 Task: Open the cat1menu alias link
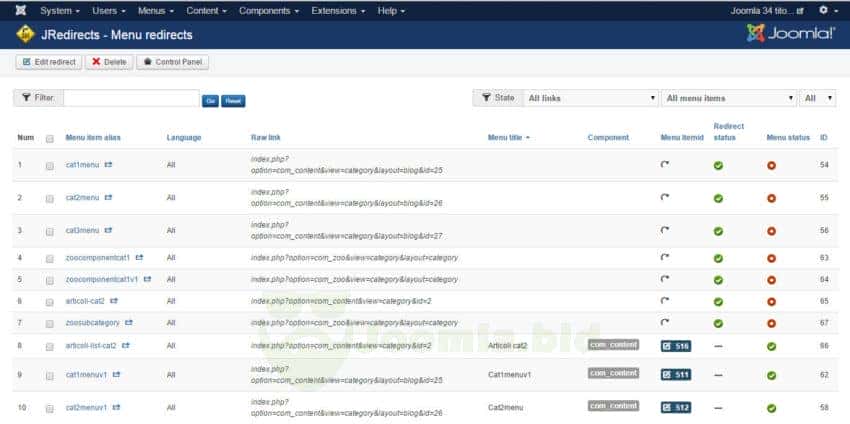(x=82, y=165)
